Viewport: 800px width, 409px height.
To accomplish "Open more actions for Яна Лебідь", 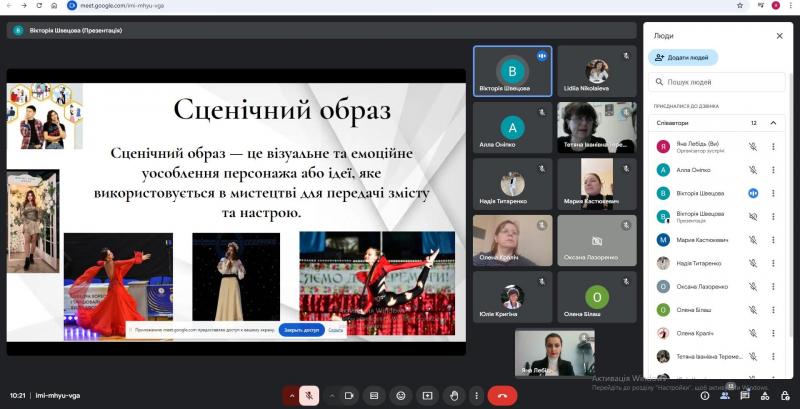I will pos(773,147).
